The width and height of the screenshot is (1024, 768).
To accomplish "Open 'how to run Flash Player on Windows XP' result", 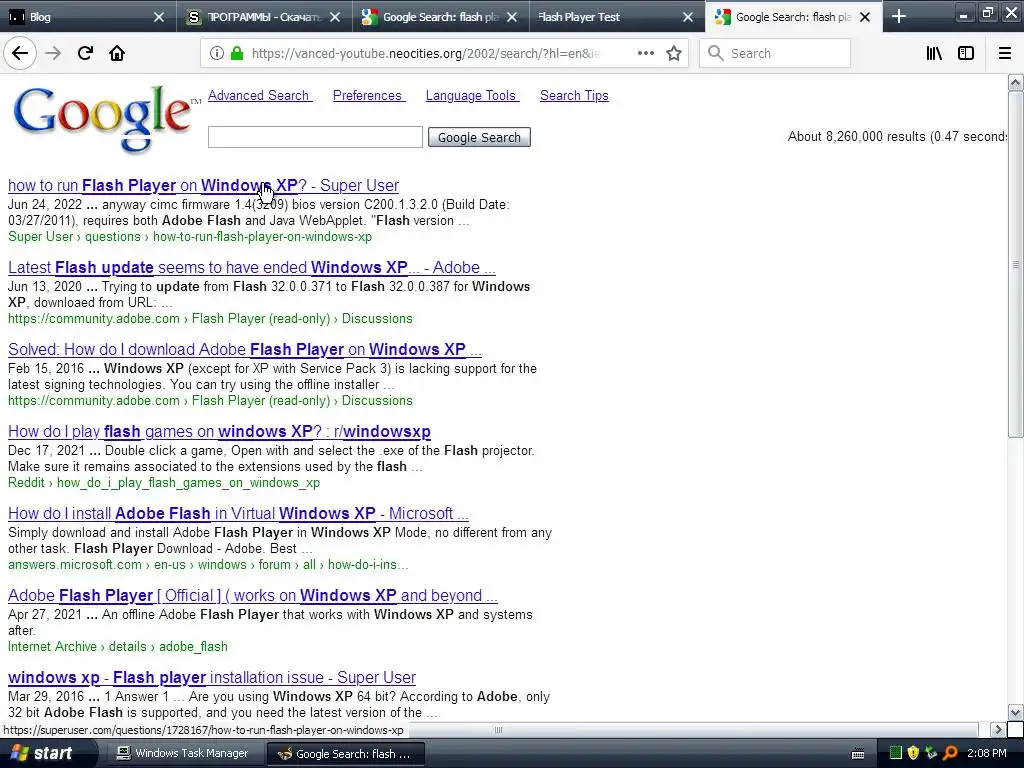I will click(203, 185).
